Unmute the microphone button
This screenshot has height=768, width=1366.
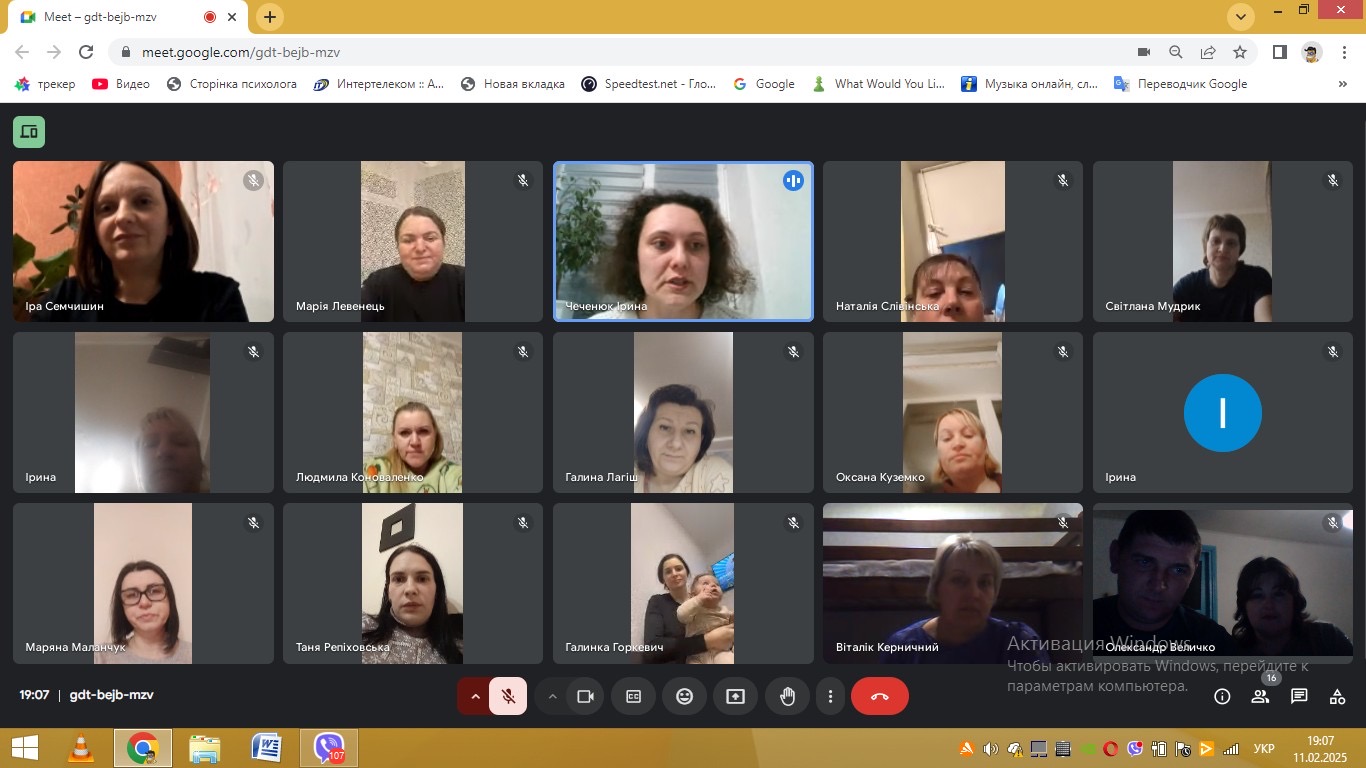click(508, 697)
